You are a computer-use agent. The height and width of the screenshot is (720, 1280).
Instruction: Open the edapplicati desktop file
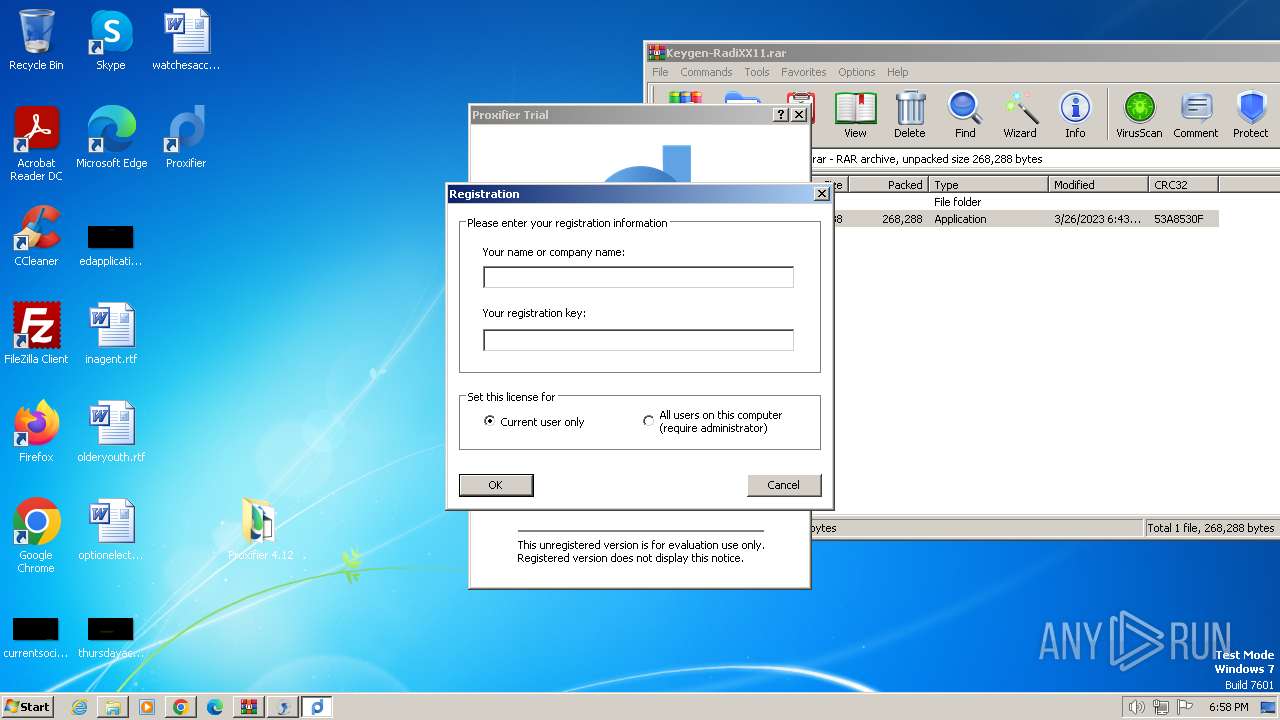111,245
